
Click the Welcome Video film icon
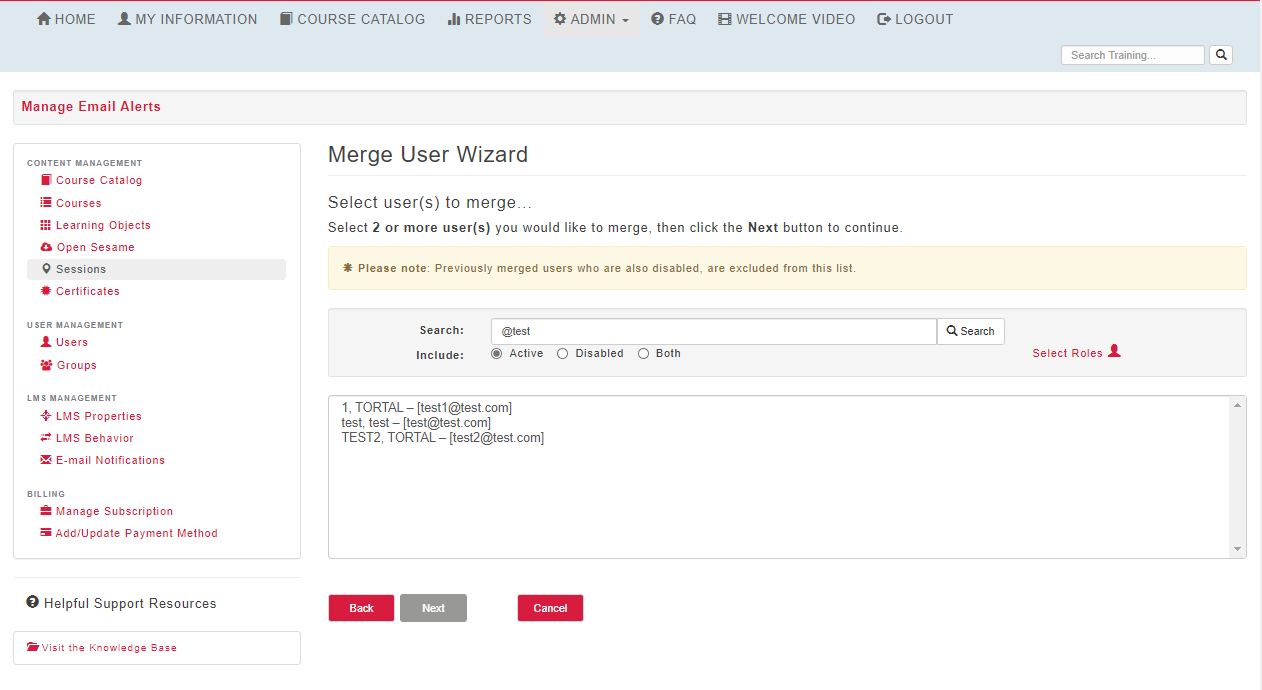click(725, 19)
